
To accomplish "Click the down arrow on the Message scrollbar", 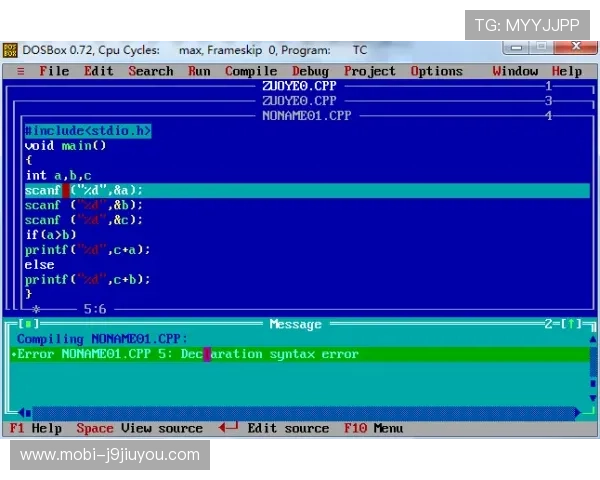I will tap(593, 398).
